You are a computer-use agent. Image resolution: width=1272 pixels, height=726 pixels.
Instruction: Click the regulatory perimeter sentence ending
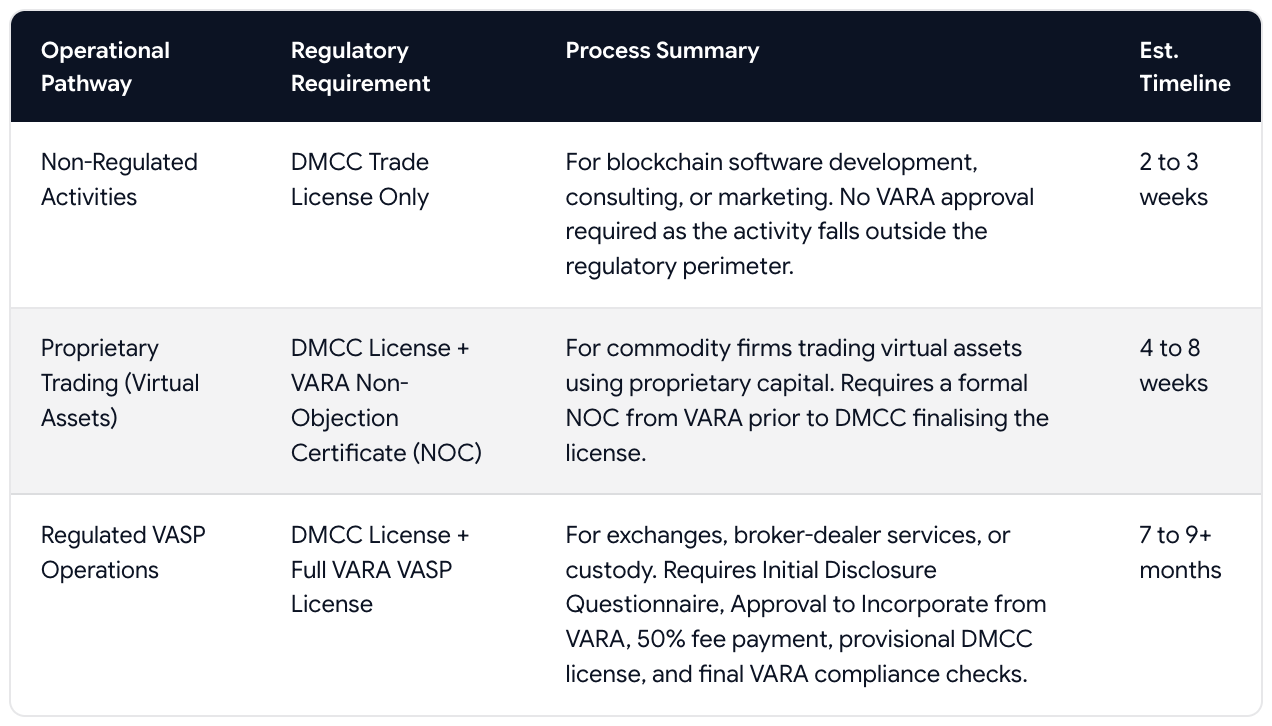click(x=679, y=266)
